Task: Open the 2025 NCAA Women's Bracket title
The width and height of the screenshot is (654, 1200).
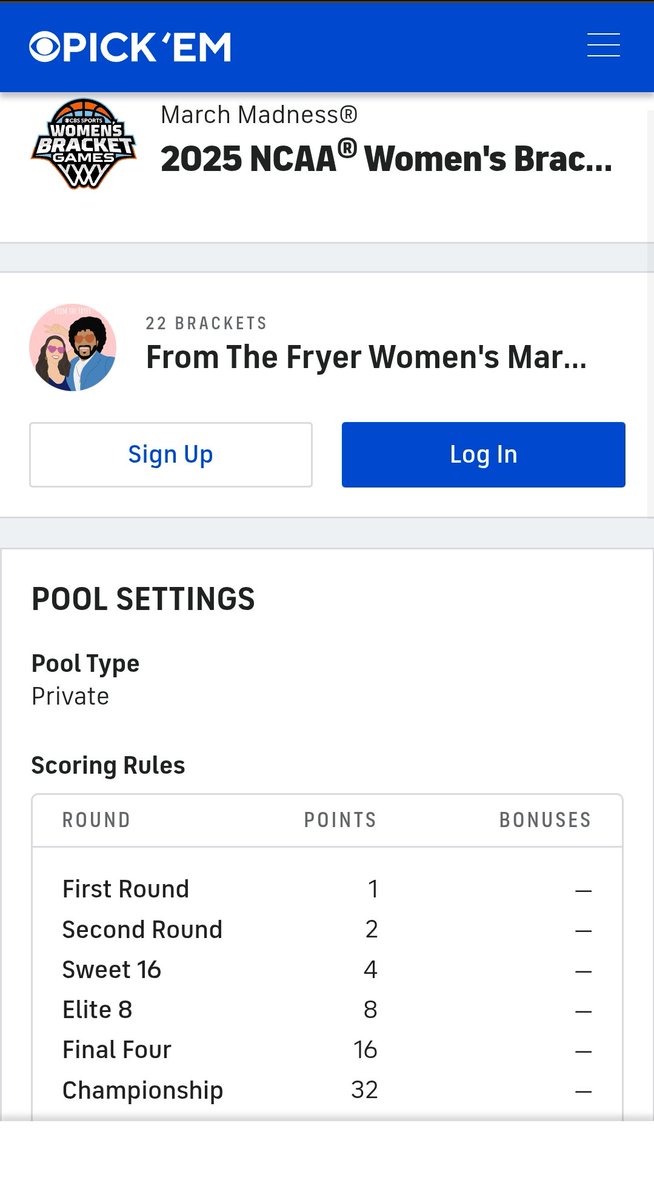Action: coord(386,158)
